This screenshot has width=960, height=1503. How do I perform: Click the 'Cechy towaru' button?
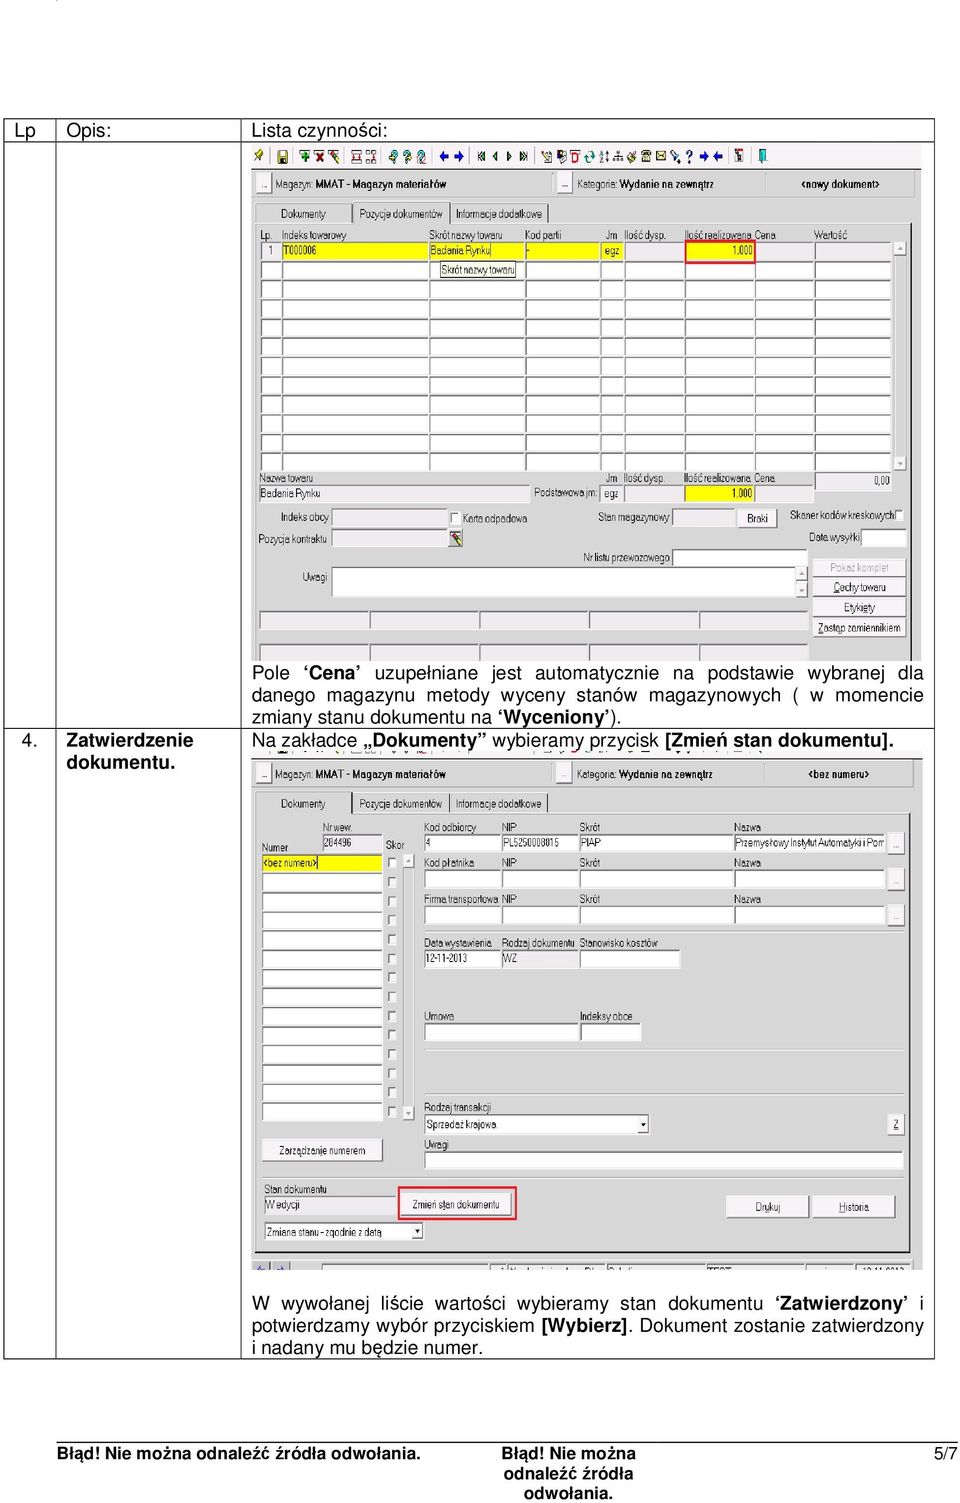[x=859, y=588]
